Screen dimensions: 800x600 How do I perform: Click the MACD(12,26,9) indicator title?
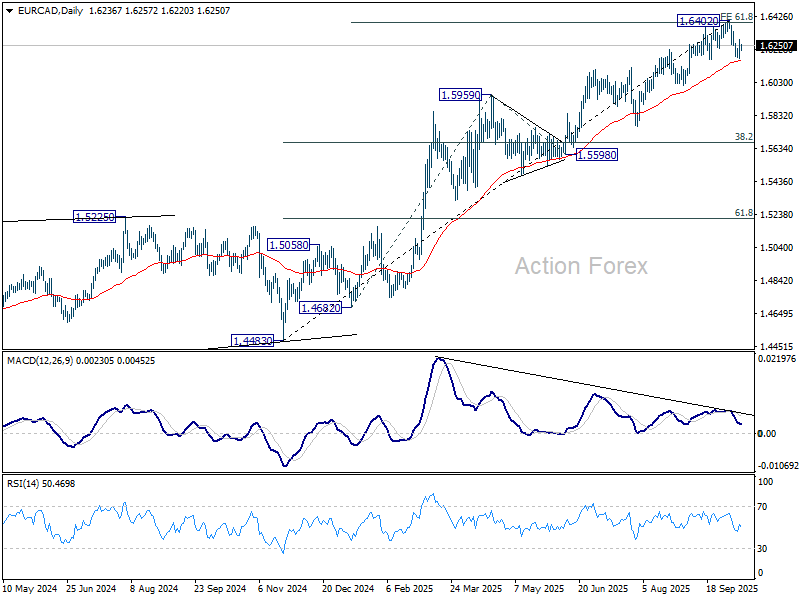(40, 361)
